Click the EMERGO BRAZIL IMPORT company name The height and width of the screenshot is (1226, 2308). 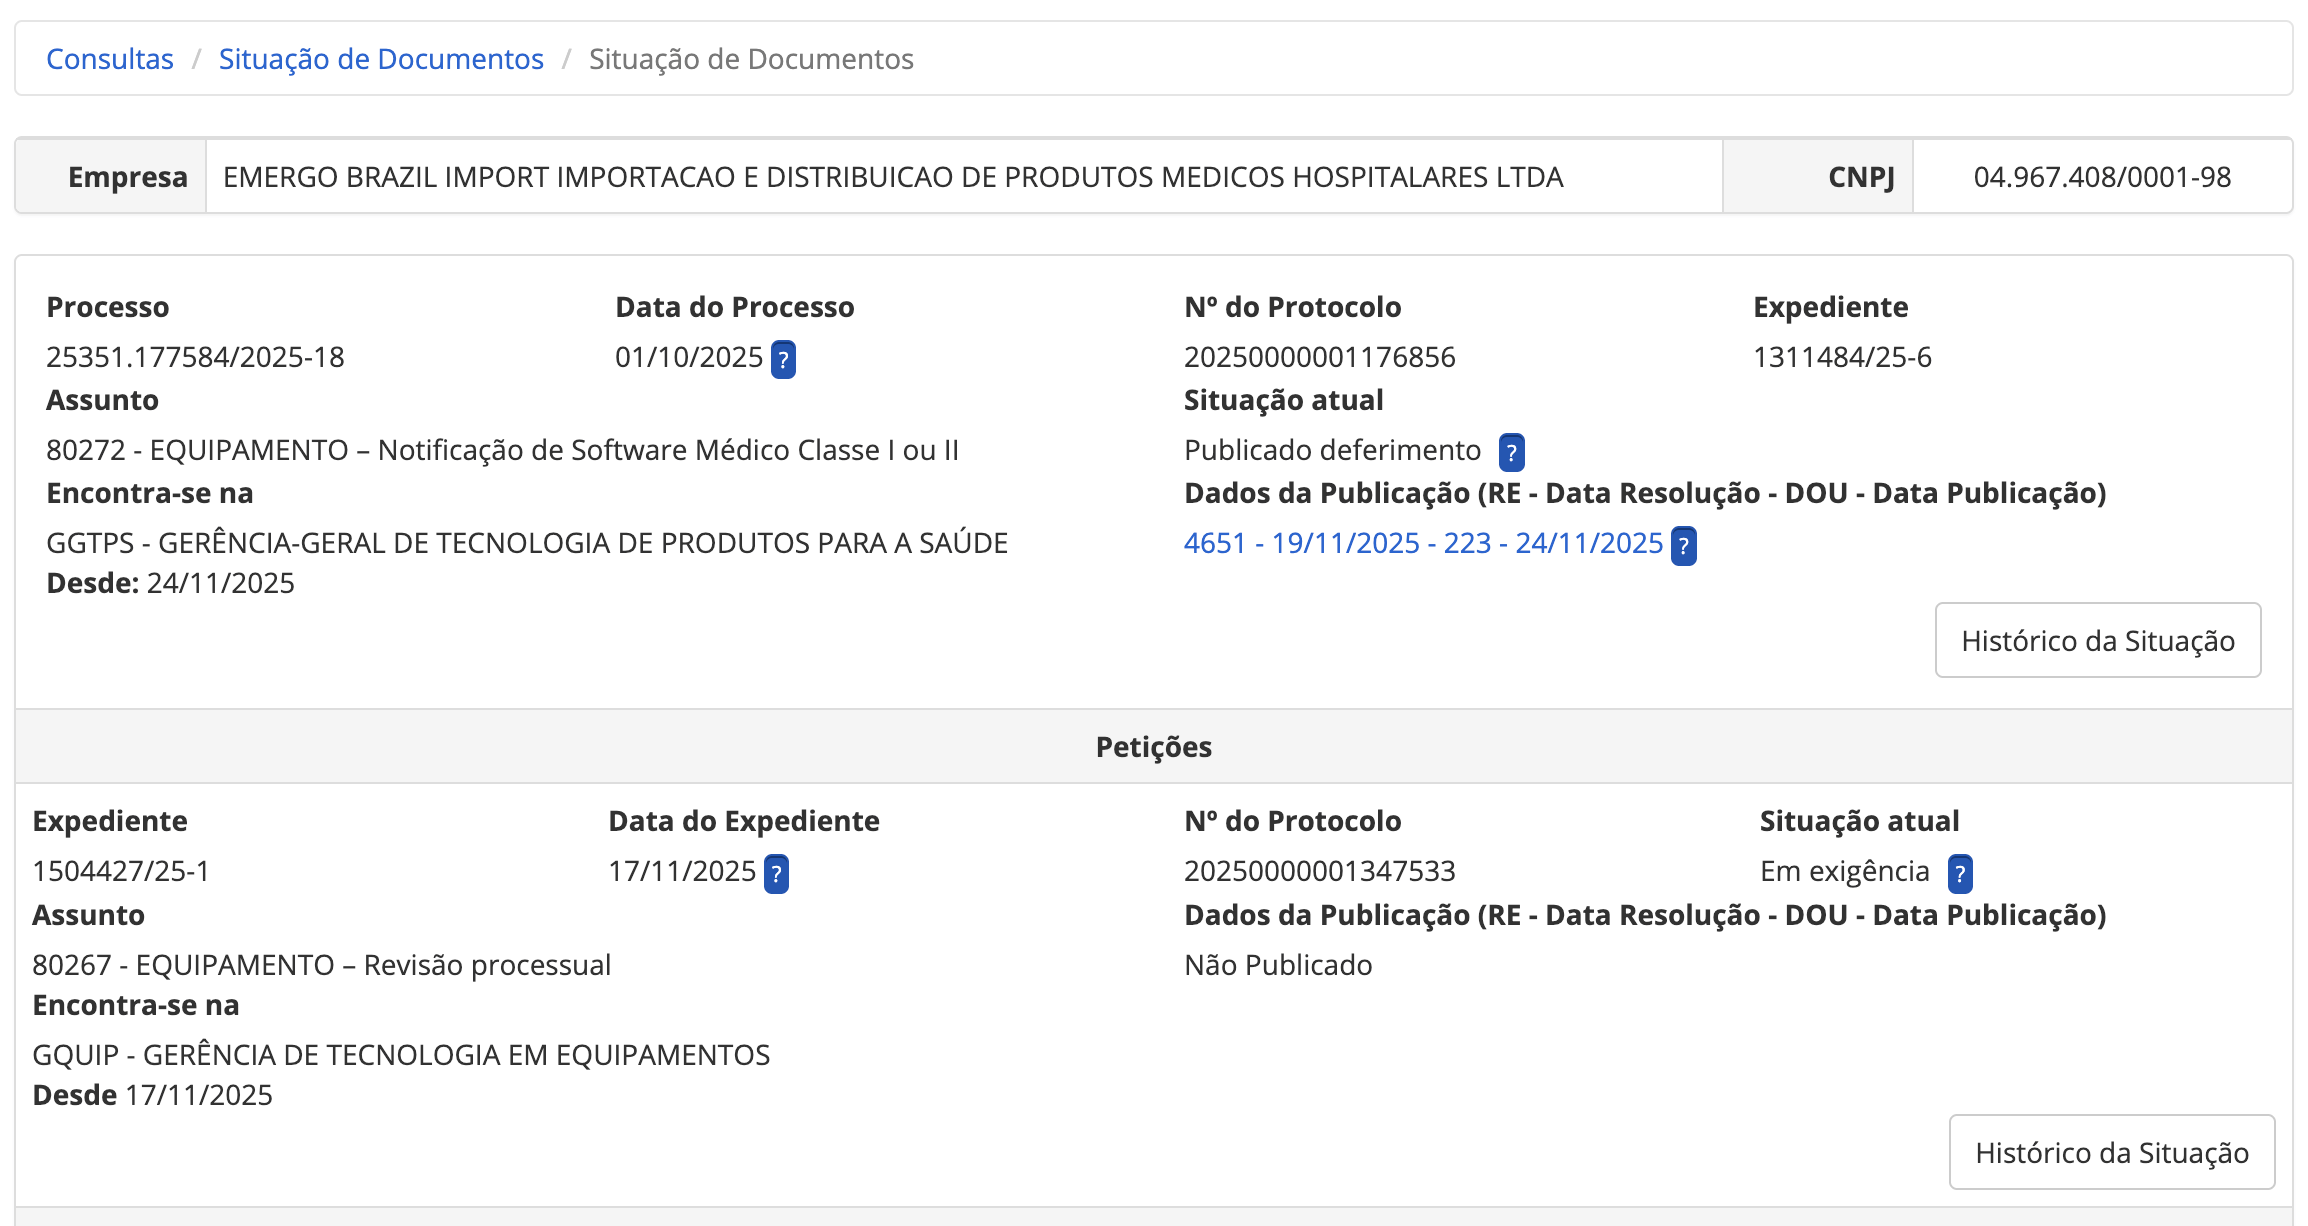tap(892, 177)
